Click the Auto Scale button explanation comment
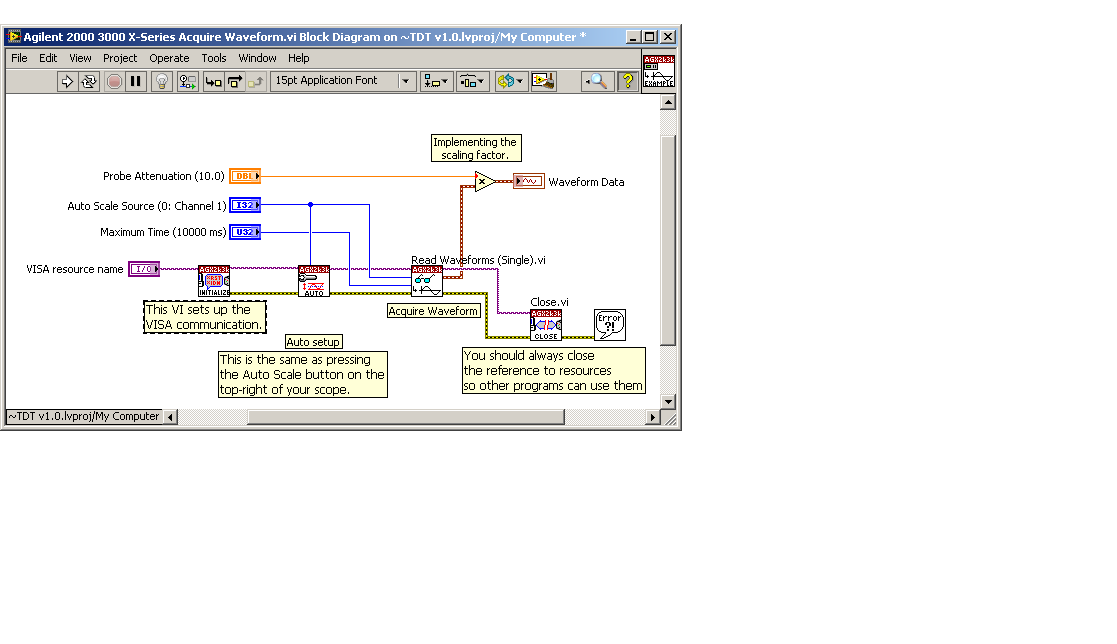The width and height of the screenshot is (1117, 644). pyautogui.click(x=303, y=374)
